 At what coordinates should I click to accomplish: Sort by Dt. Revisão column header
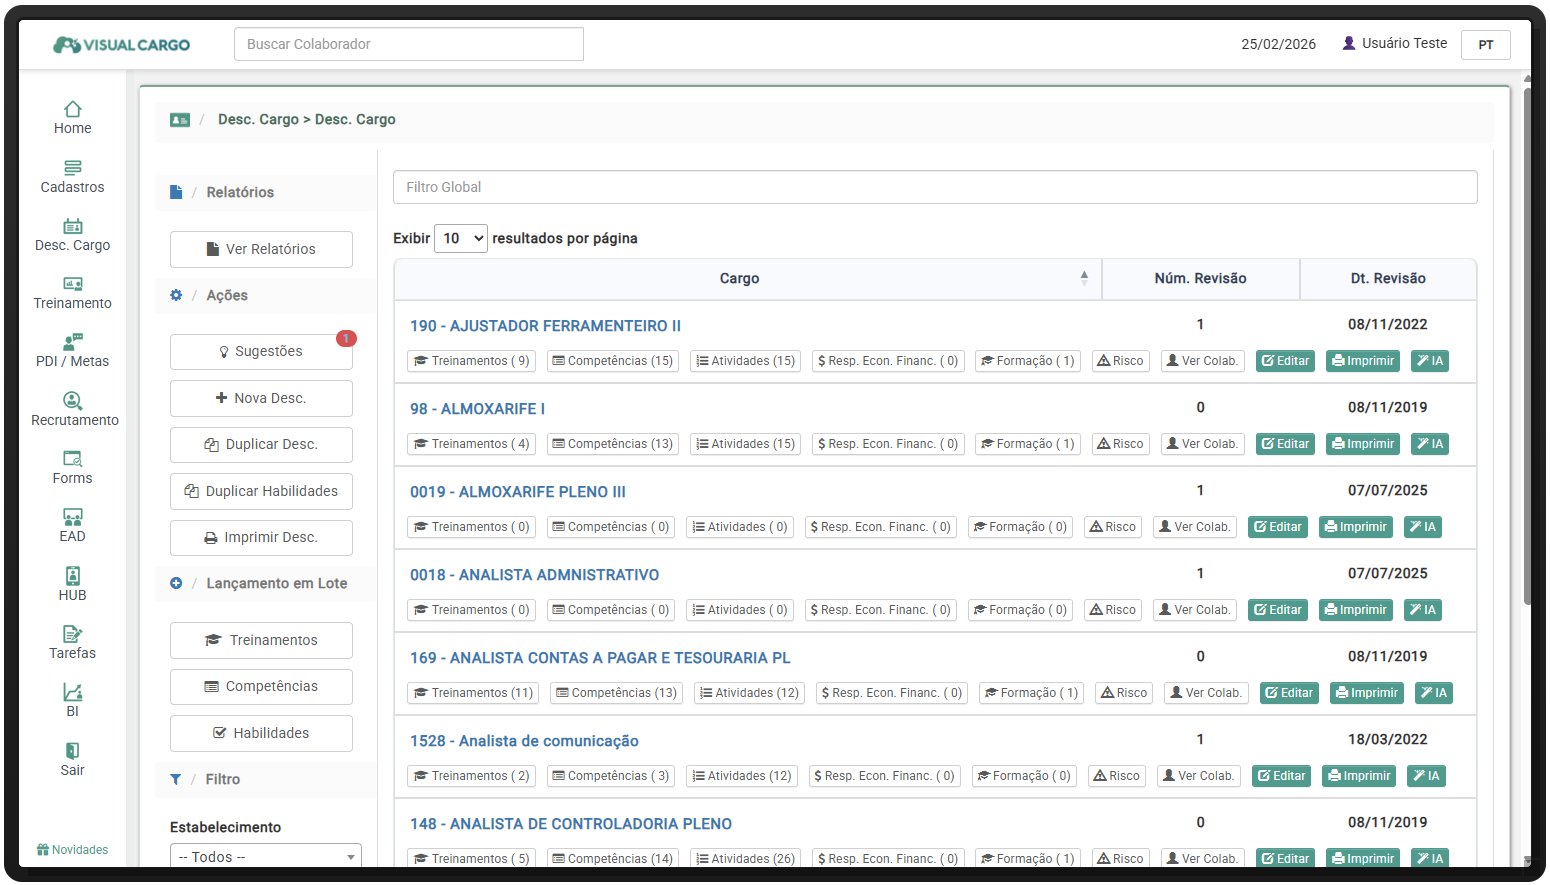pos(1387,279)
